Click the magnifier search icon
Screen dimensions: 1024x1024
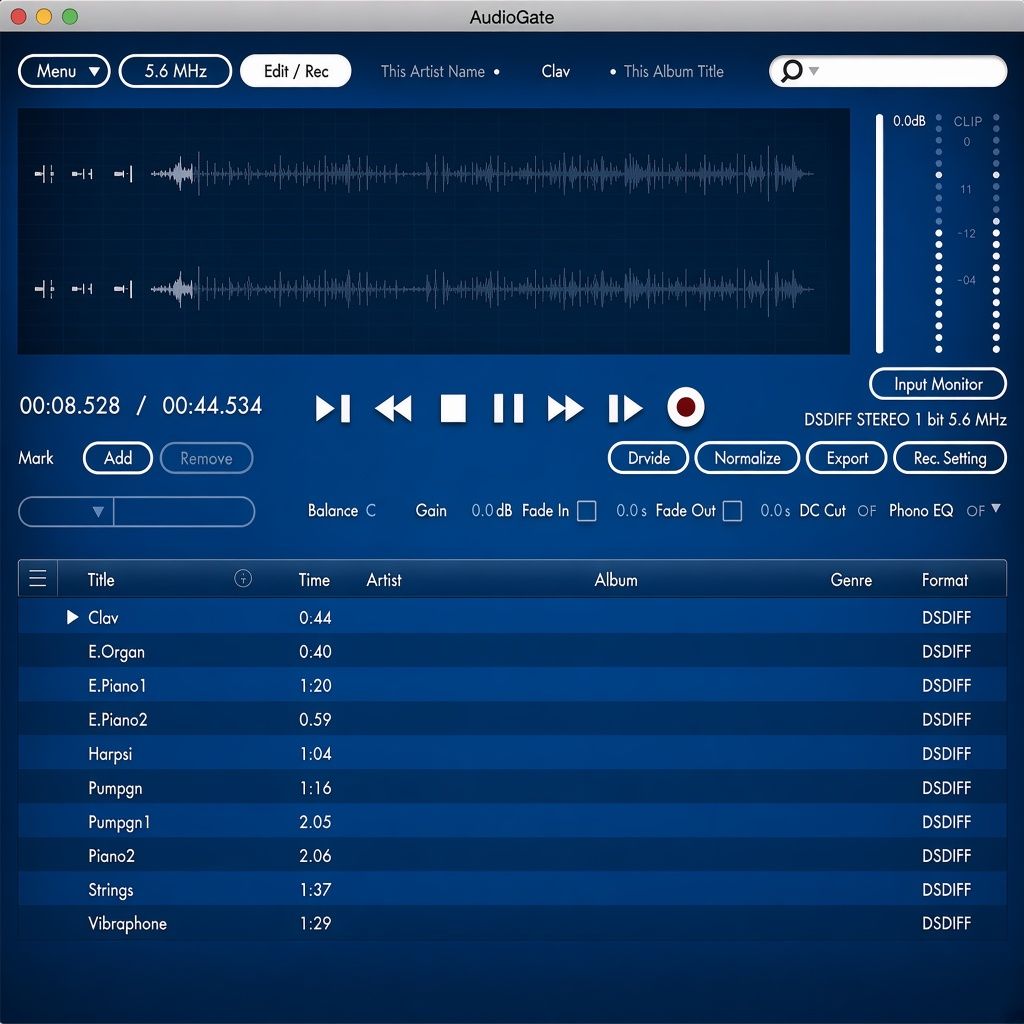tap(792, 71)
